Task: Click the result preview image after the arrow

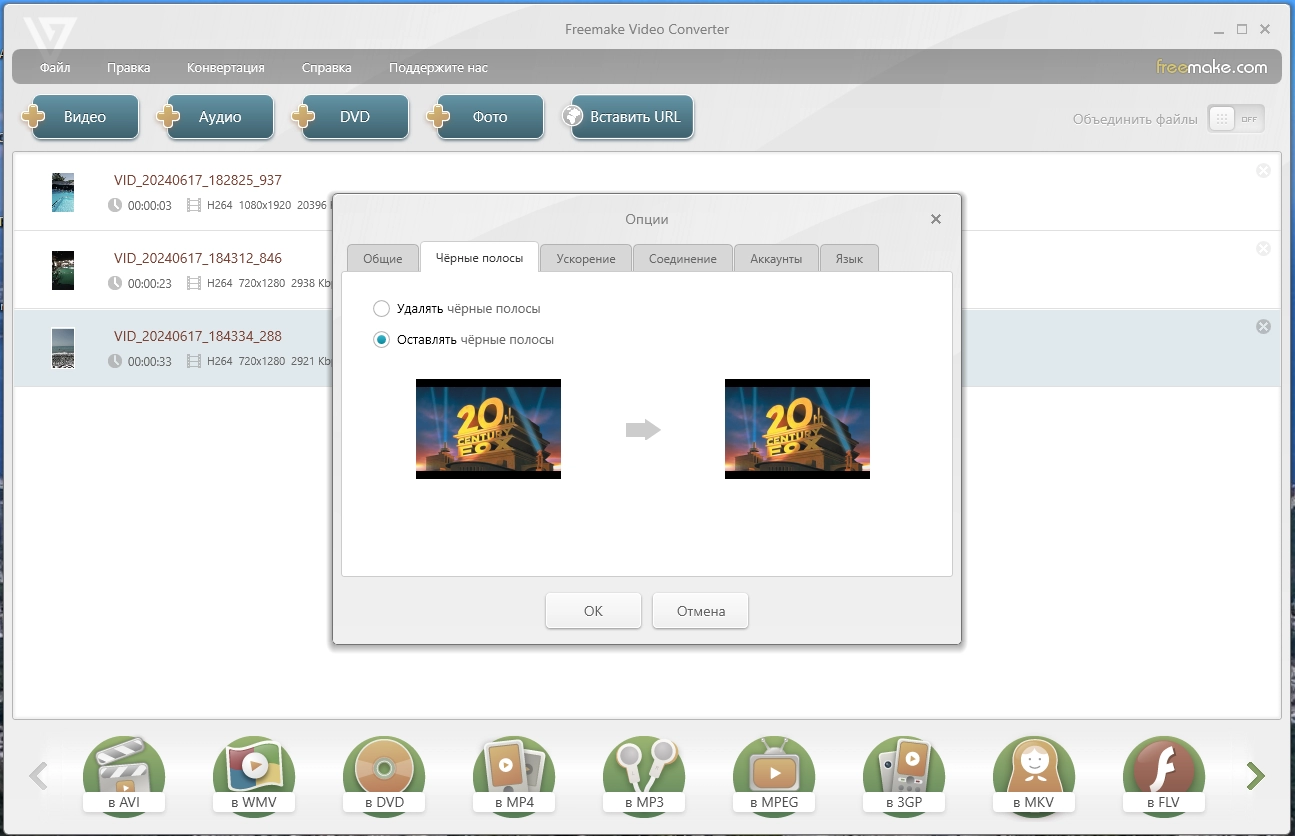Action: click(x=797, y=429)
